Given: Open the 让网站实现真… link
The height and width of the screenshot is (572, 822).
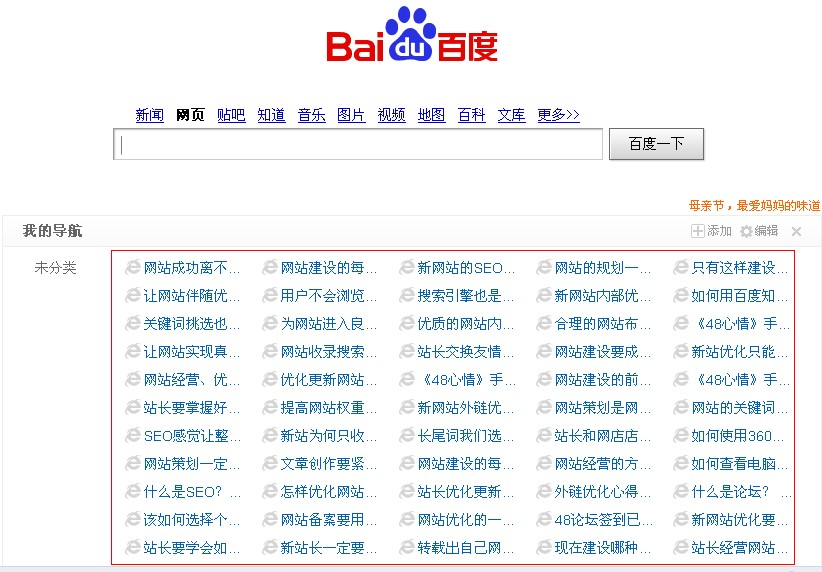Looking at the screenshot, I should [x=192, y=351].
